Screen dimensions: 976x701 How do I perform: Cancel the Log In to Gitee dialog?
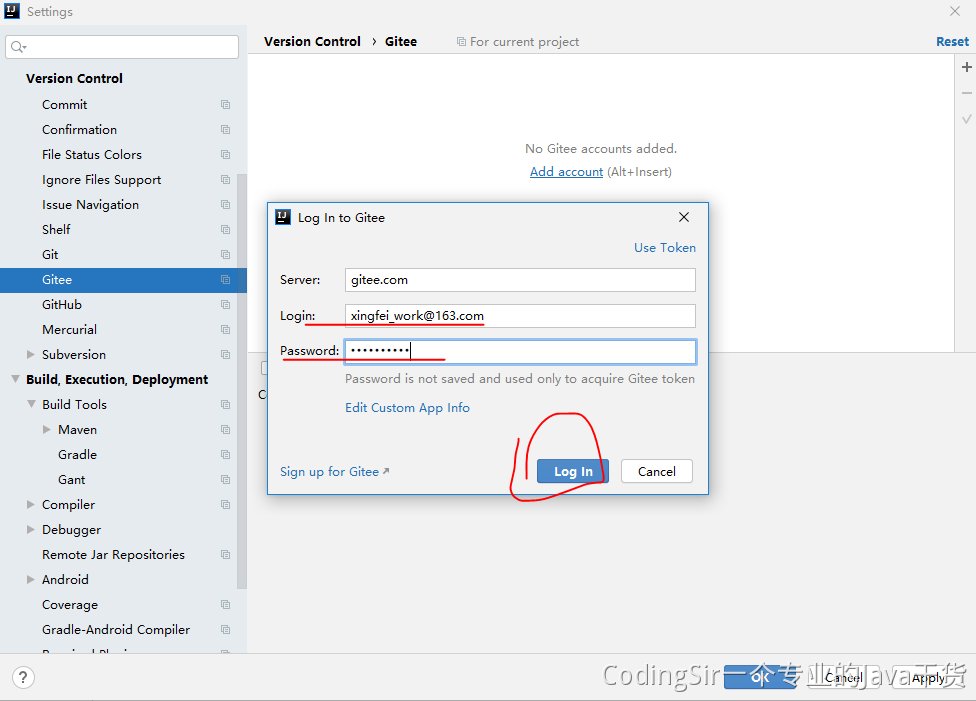(657, 471)
